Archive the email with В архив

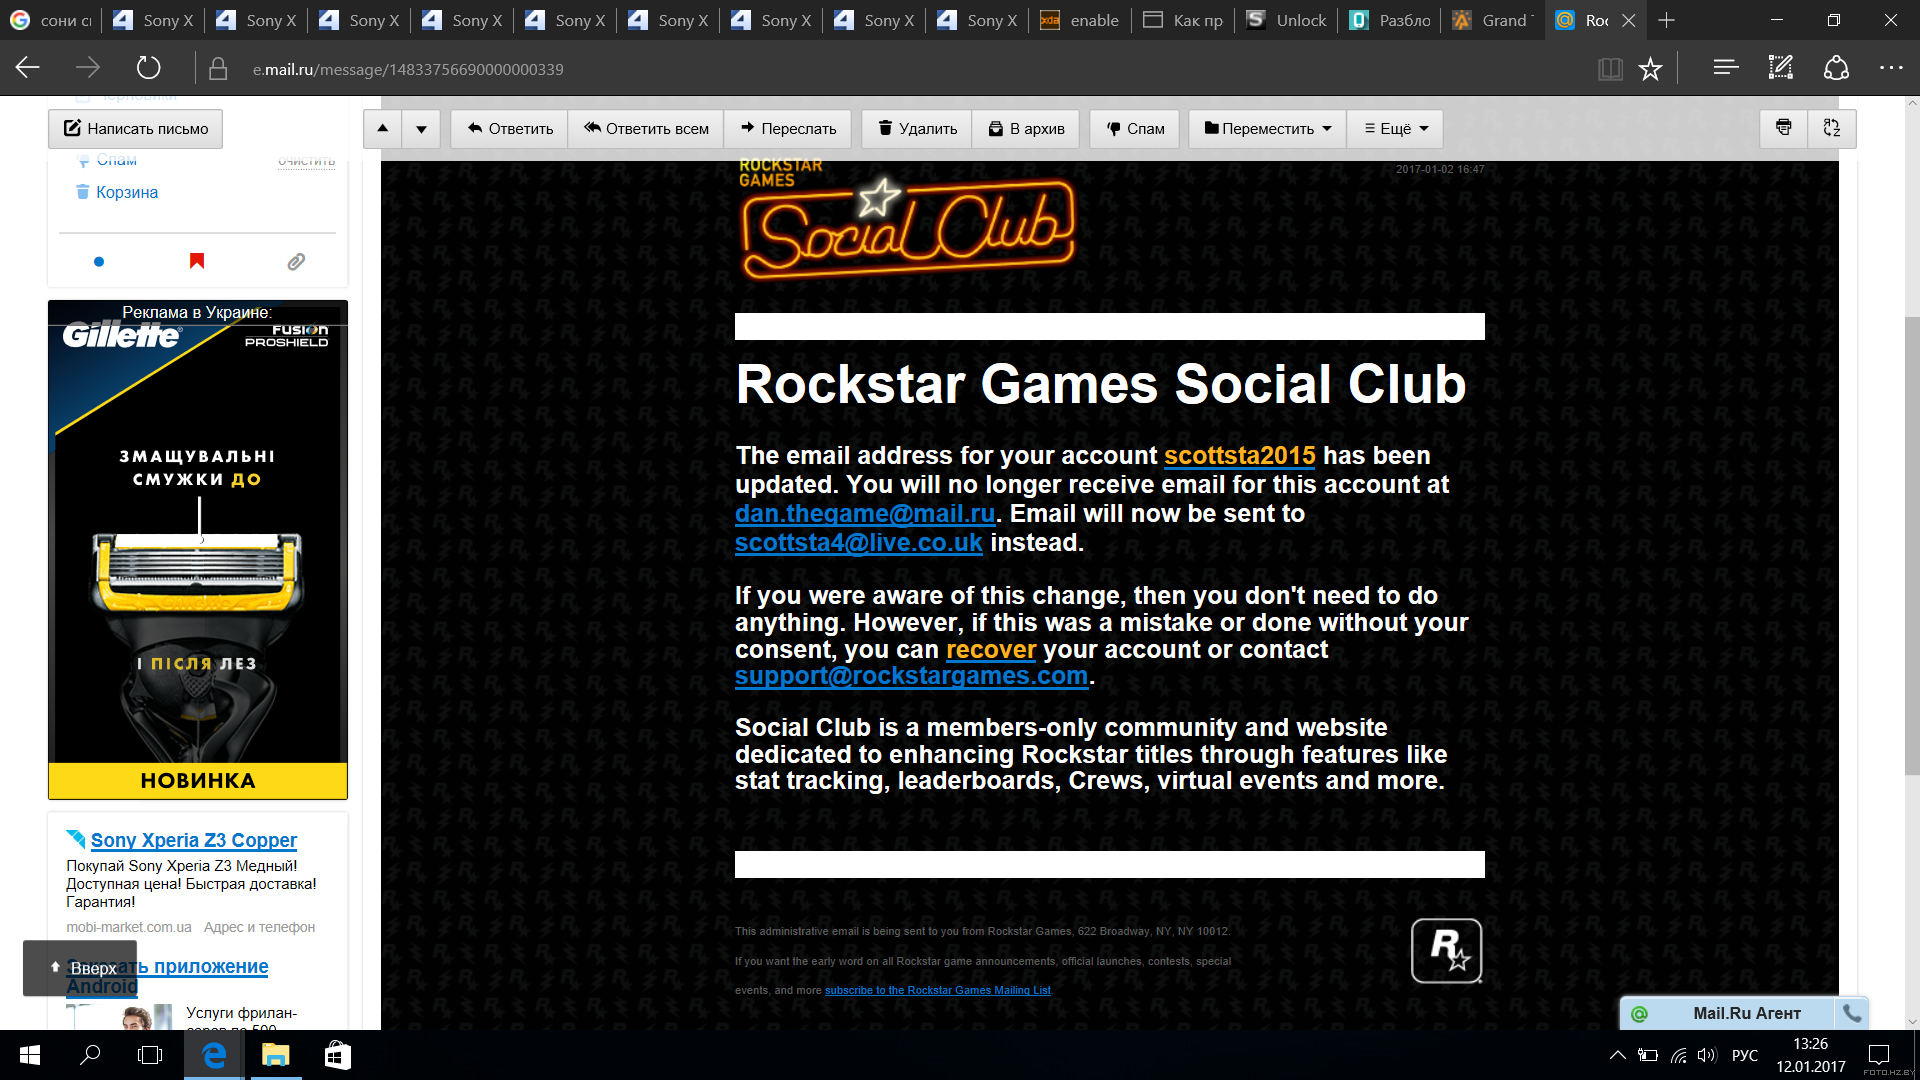(1026, 129)
